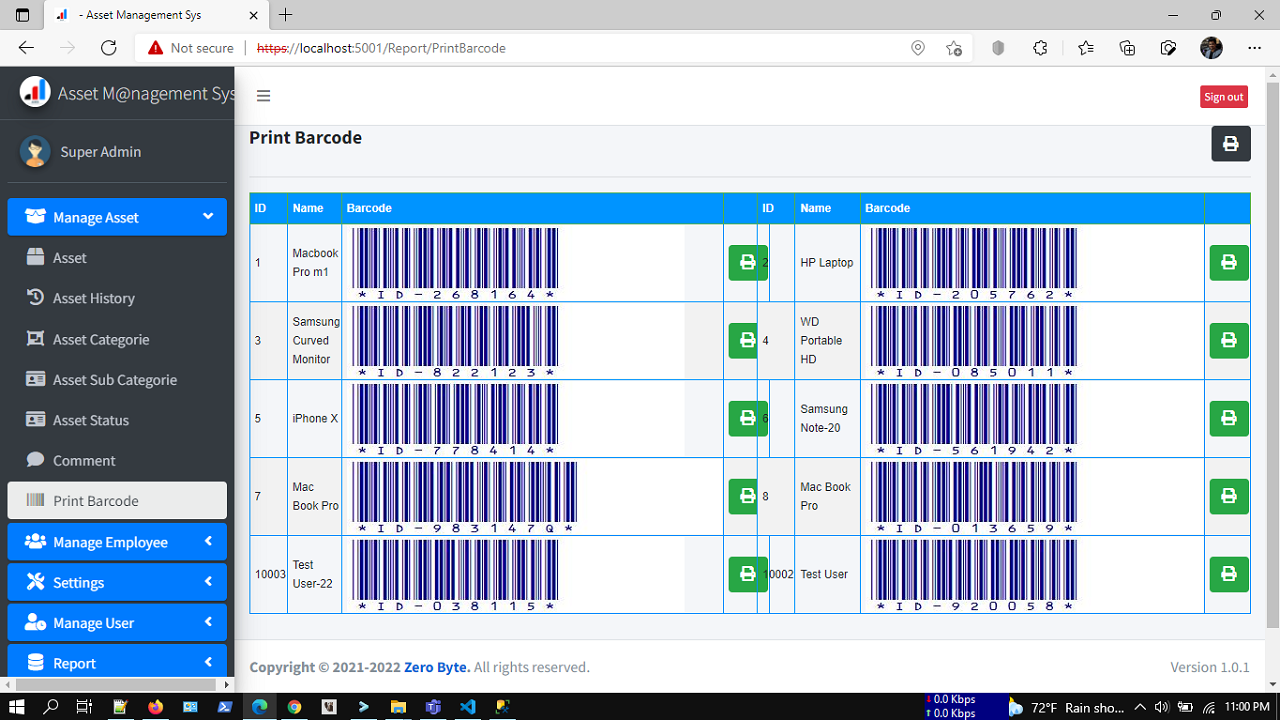Screen dimensions: 1280x720
Task: Print barcode for Test User ID 10002
Action: click(1229, 574)
